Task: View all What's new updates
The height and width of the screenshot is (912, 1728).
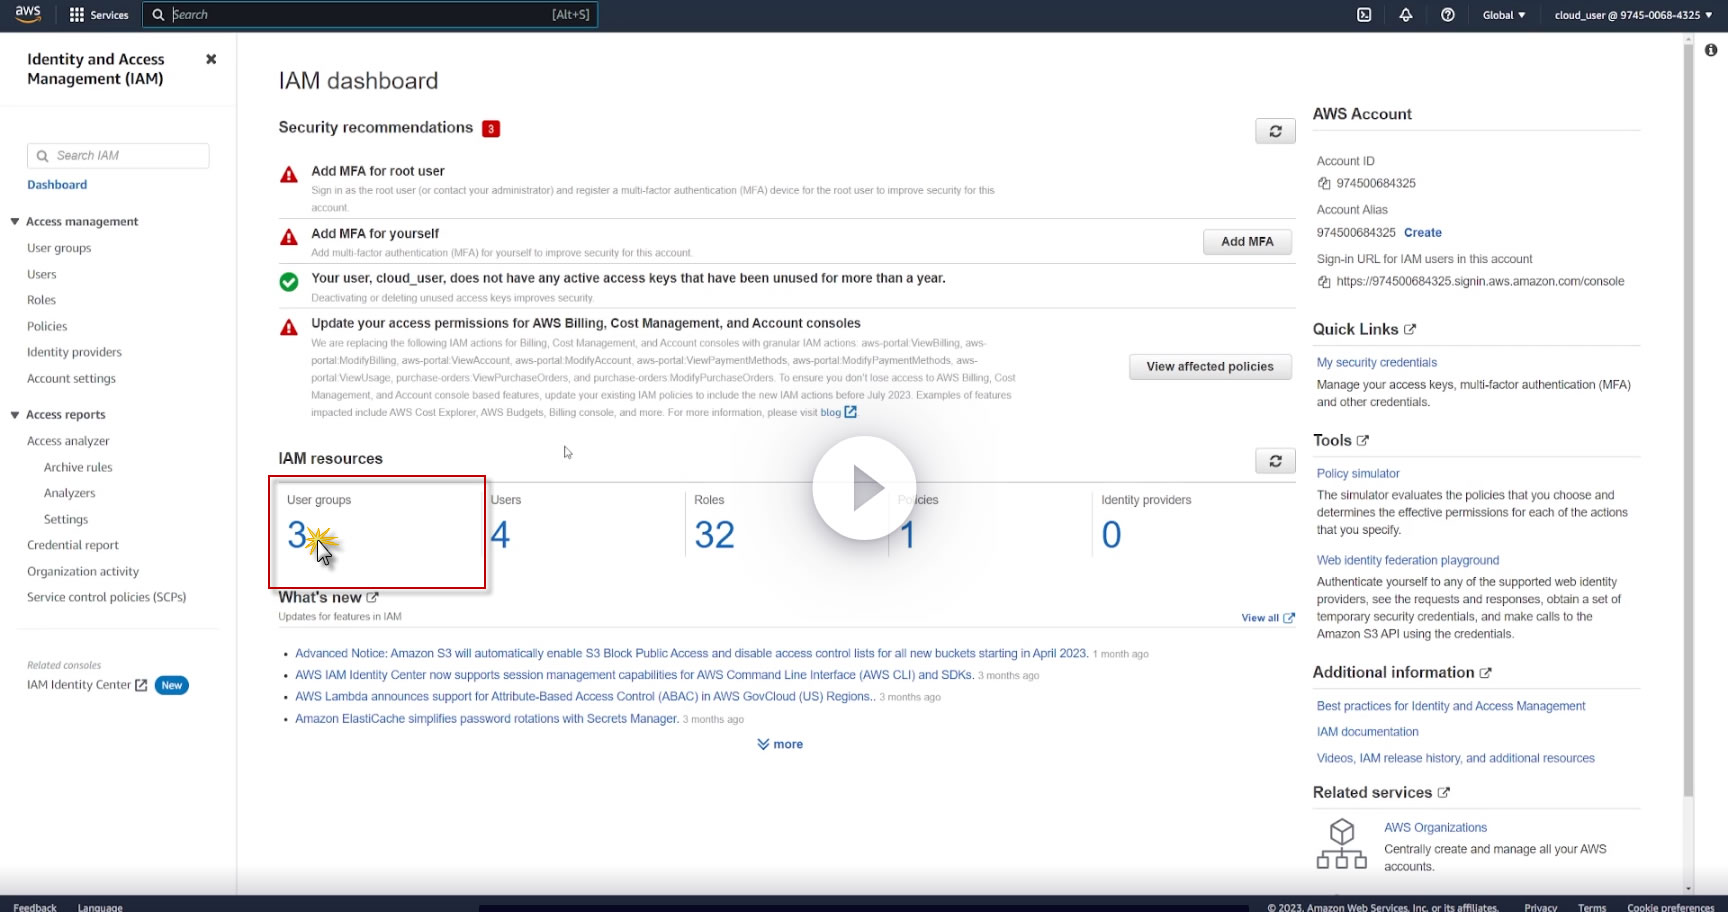Action: (1268, 618)
